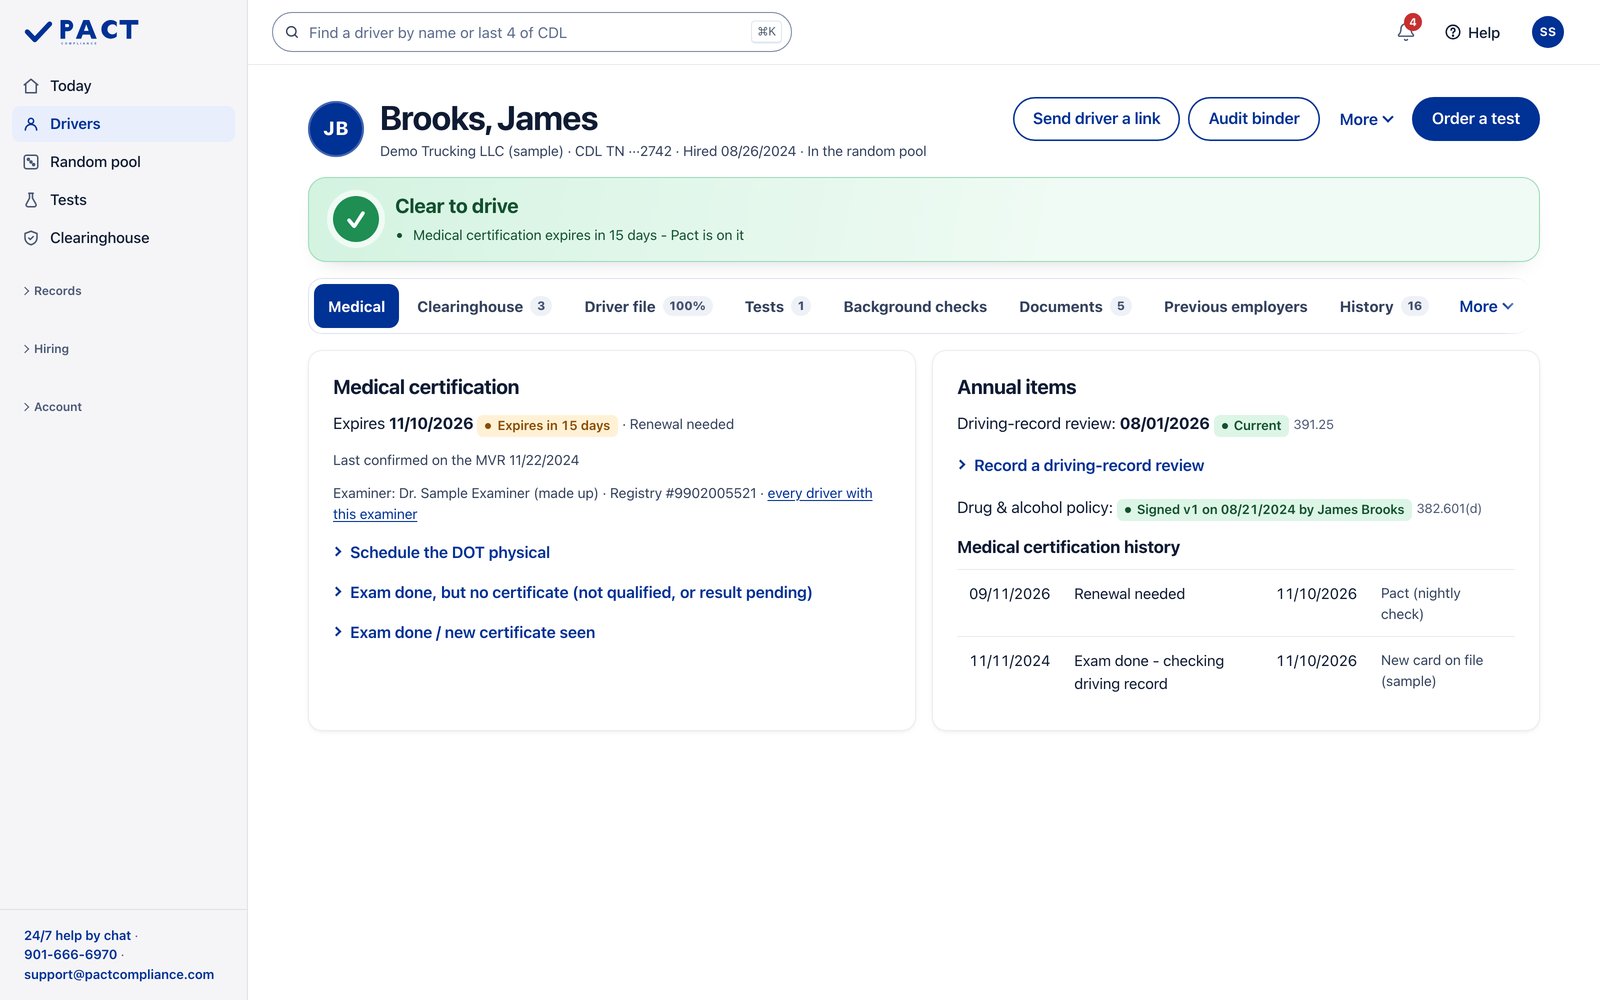This screenshot has height=1000, width=1600.
Task: Open the Audit binder
Action: (1254, 119)
